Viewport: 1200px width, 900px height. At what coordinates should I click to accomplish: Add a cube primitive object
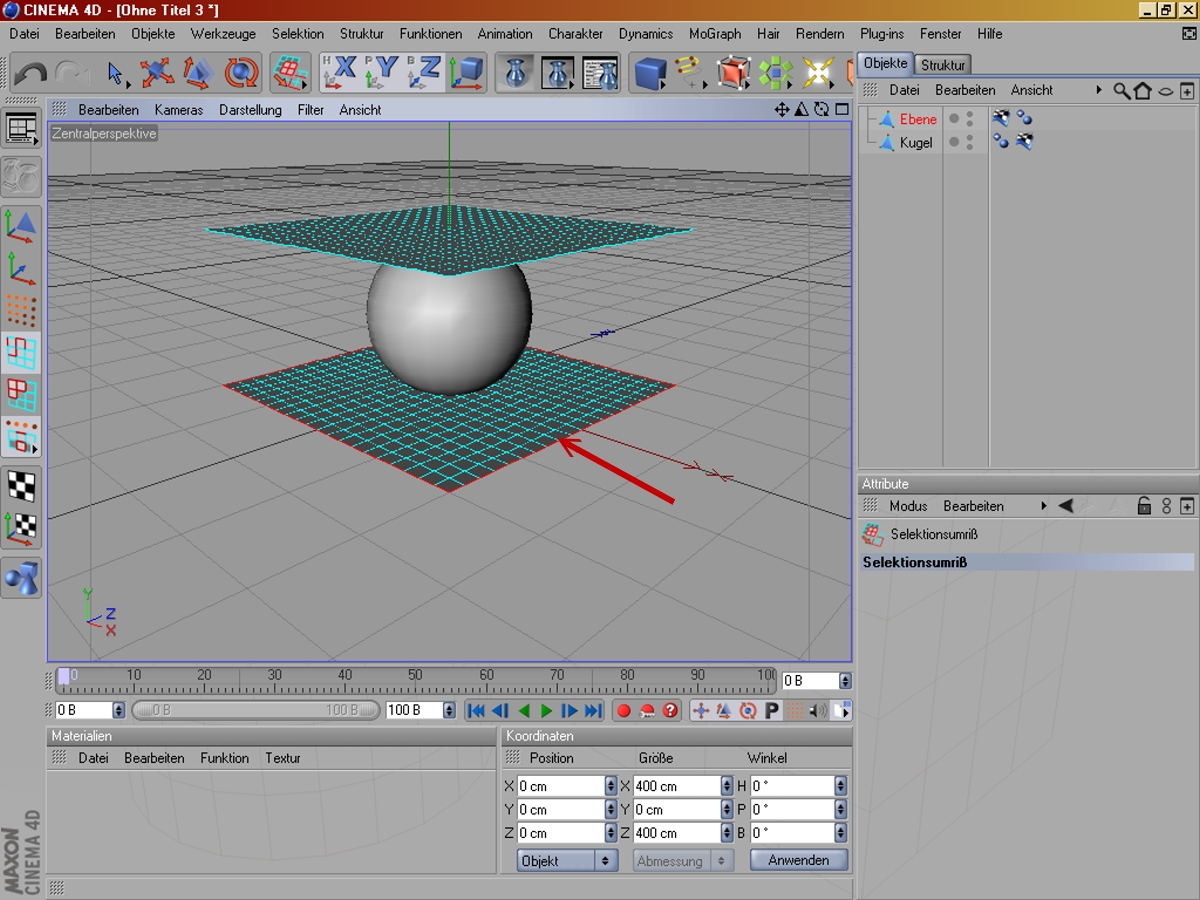pos(650,73)
